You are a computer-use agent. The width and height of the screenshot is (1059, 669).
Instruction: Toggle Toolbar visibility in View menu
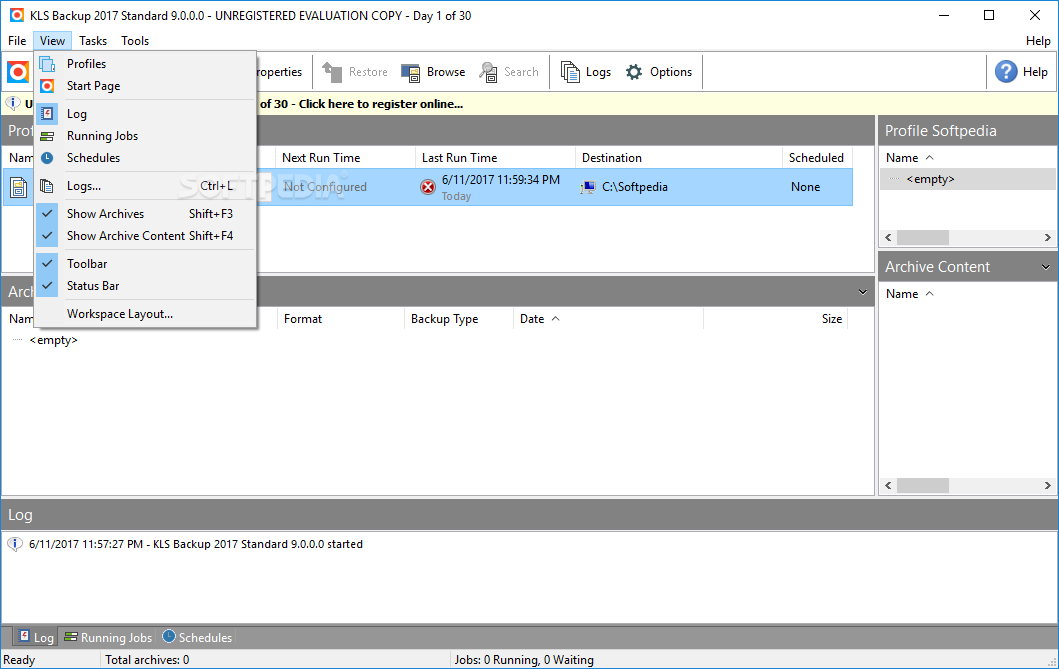click(x=145, y=263)
